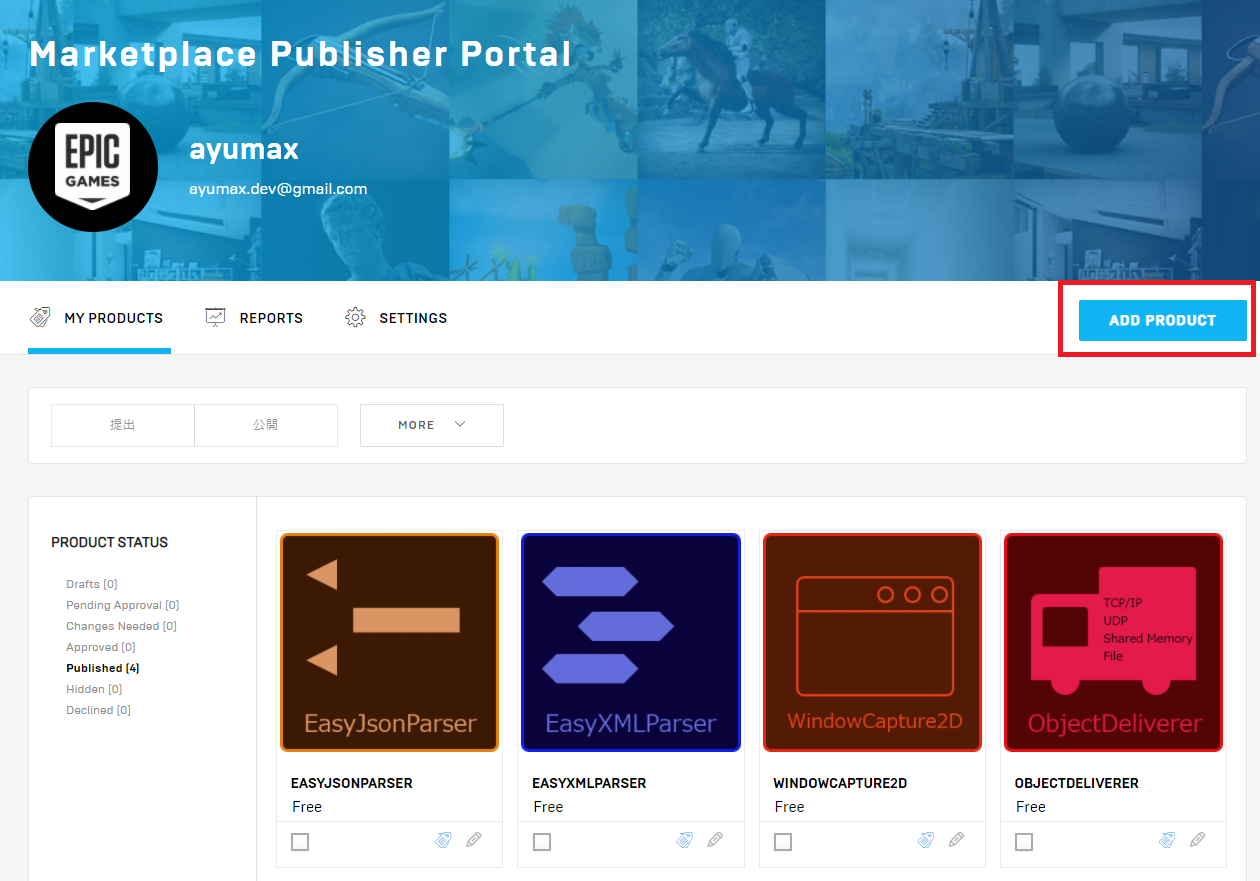This screenshot has height=881, width=1260.
Task: Click the EASYXMLPARSER product title
Action: coord(589,783)
